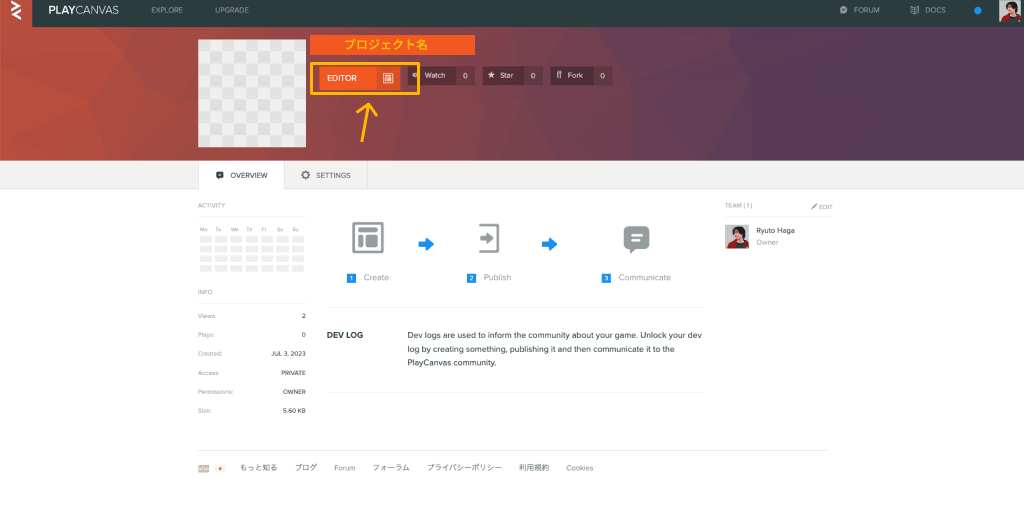Viewport: 1024px width, 512px height.
Task: Open UPGRADE in top navigation
Action: click(x=232, y=10)
